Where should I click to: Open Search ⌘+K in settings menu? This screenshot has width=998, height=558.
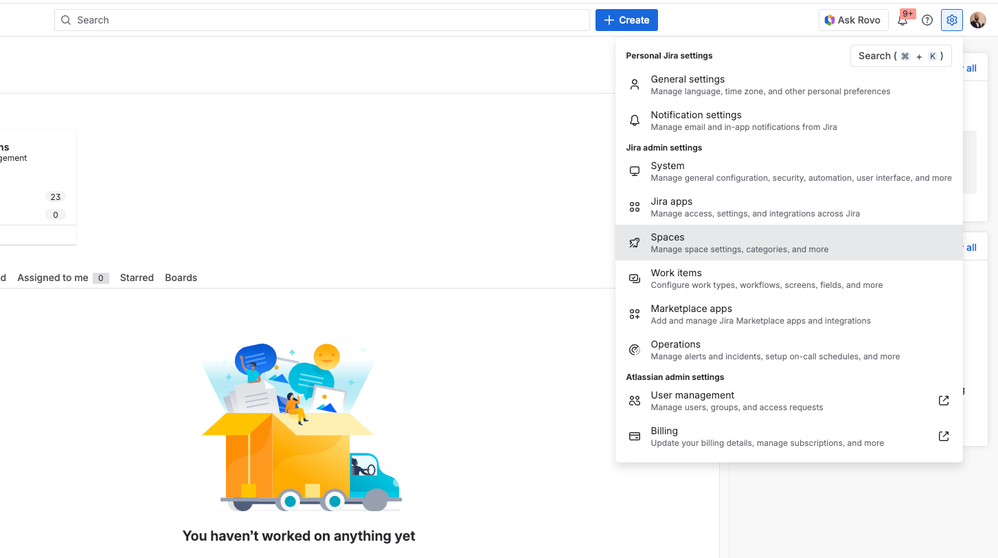(901, 56)
